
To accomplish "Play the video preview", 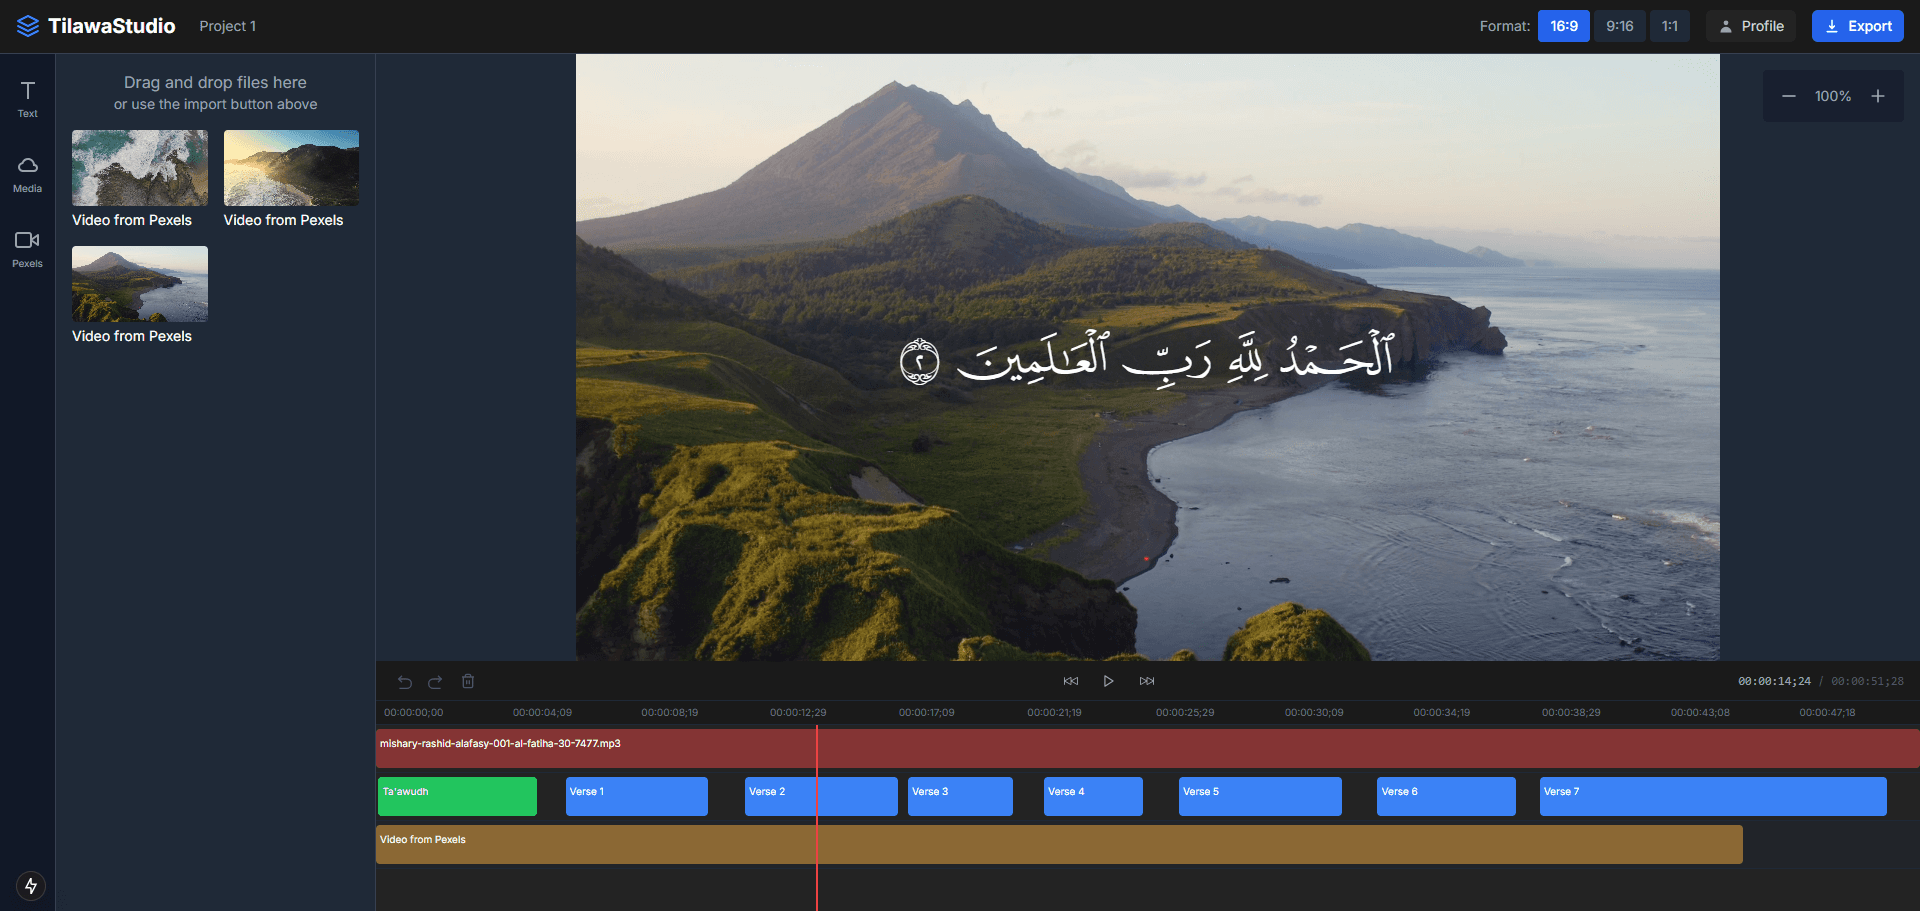I will (1108, 681).
